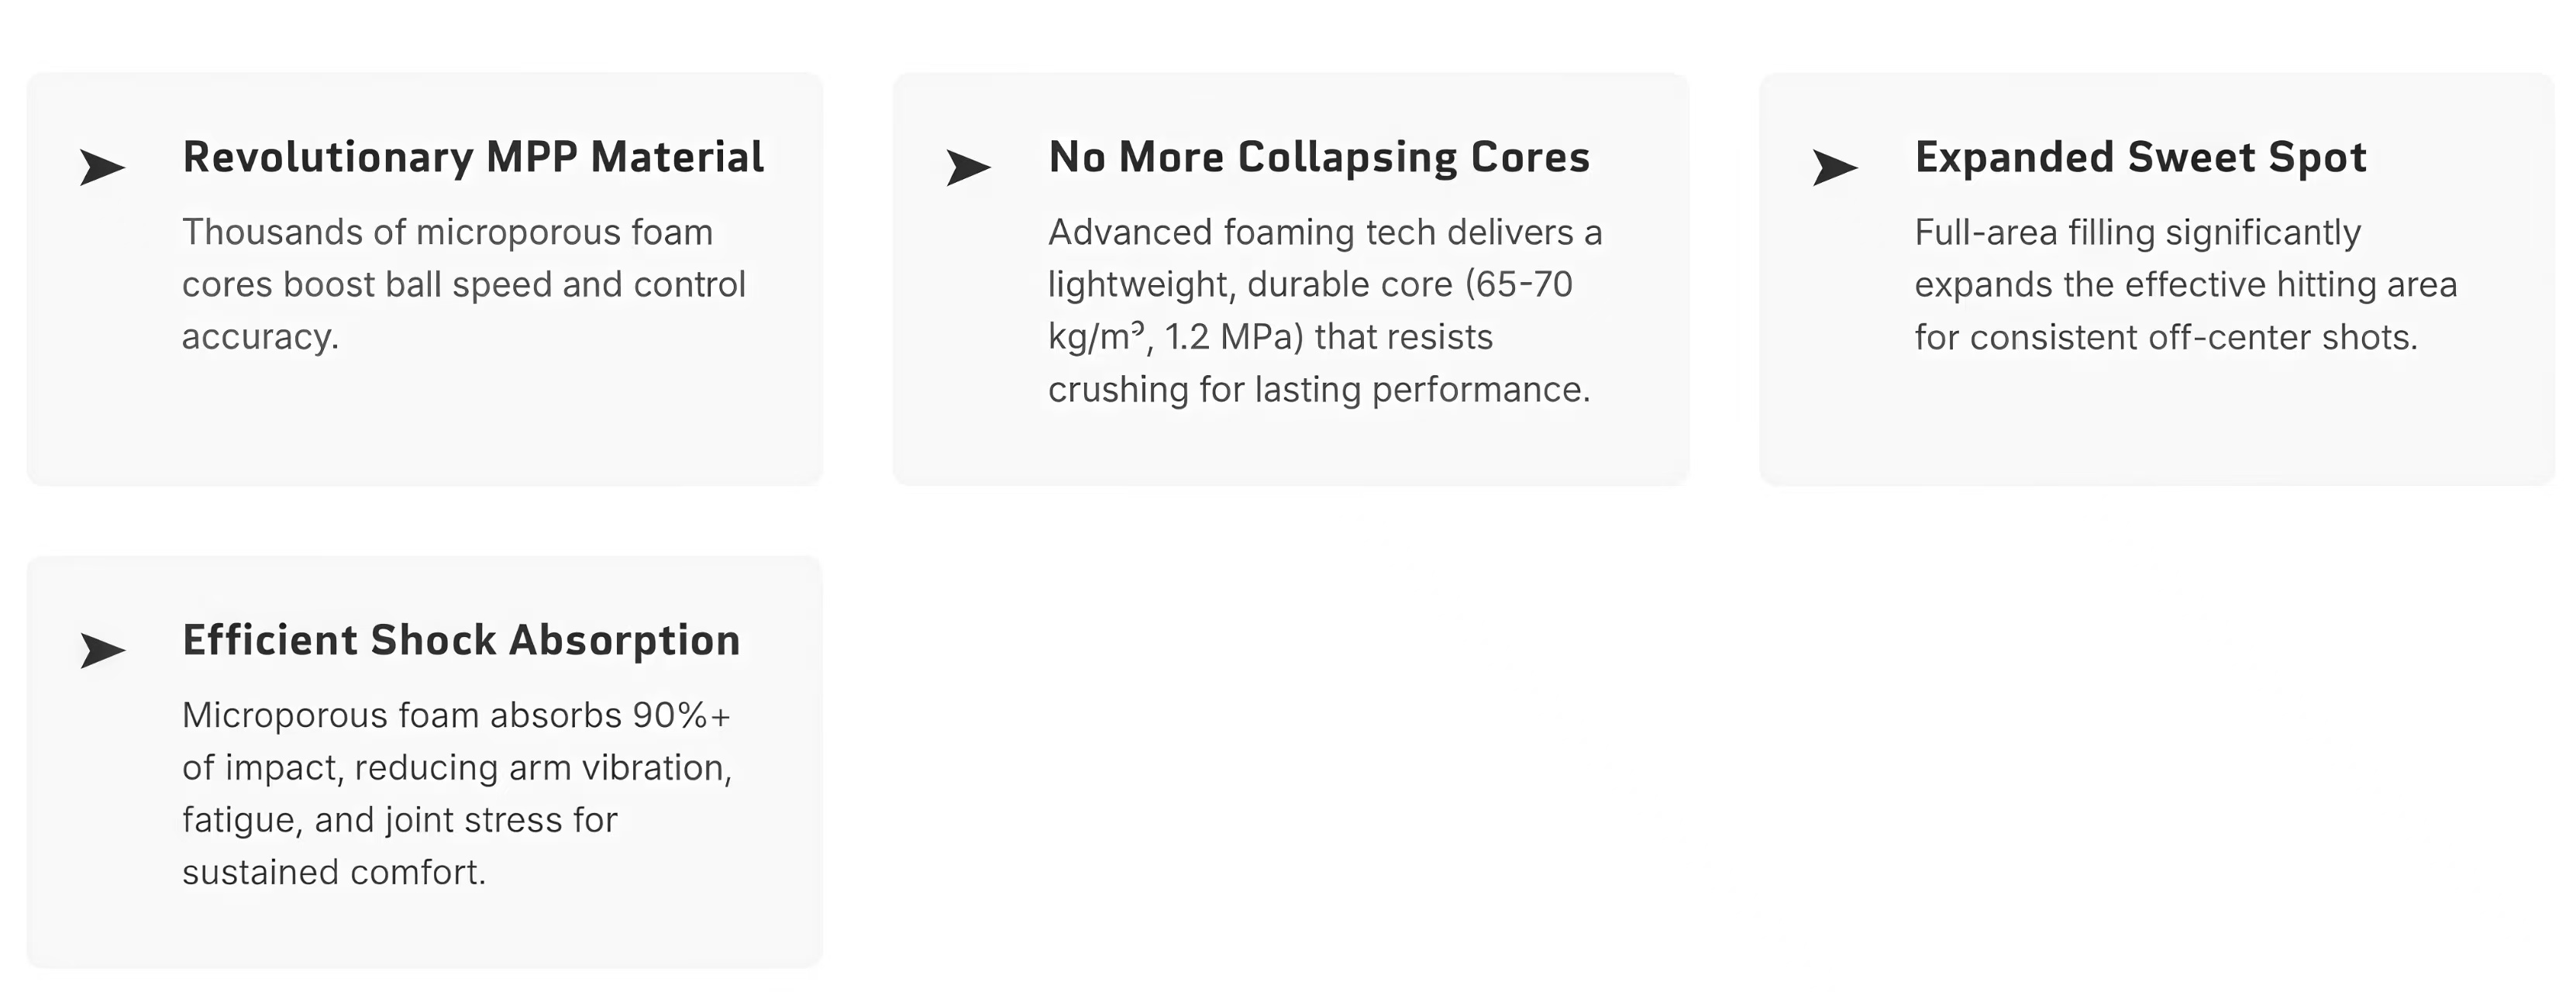The image size is (2576, 992).
Task: Click the arrow icon beside Revolutionary MPP Material
Action: pyautogui.click(x=102, y=167)
